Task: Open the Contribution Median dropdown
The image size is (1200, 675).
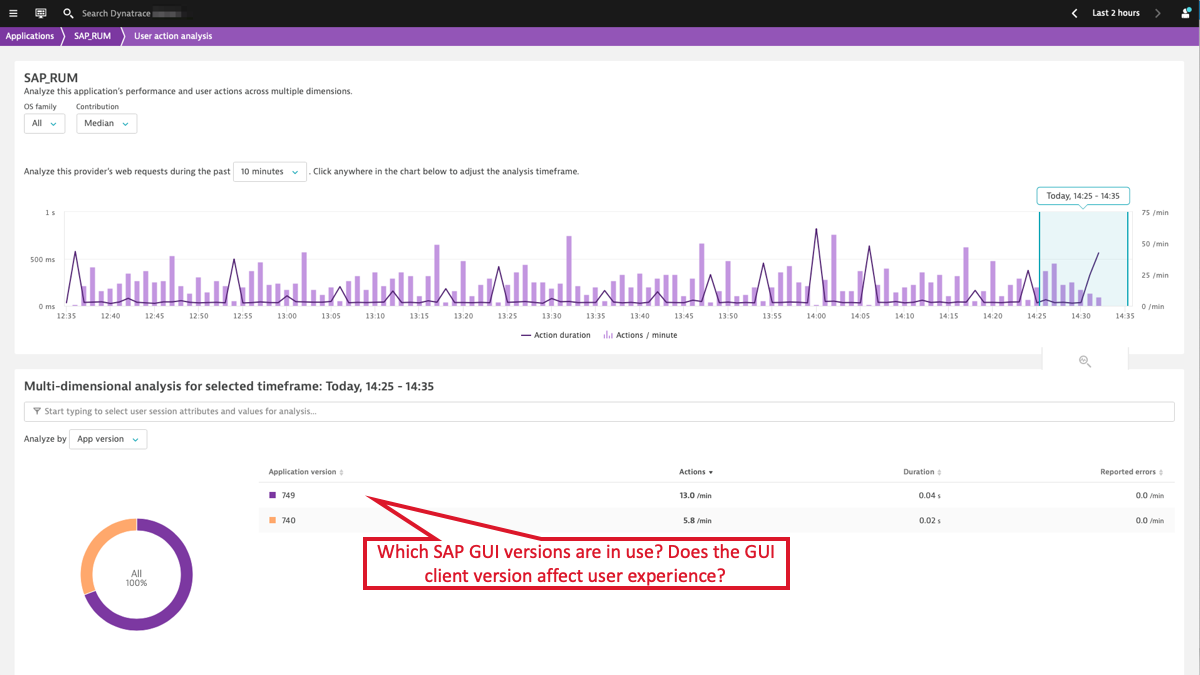Action: point(106,123)
